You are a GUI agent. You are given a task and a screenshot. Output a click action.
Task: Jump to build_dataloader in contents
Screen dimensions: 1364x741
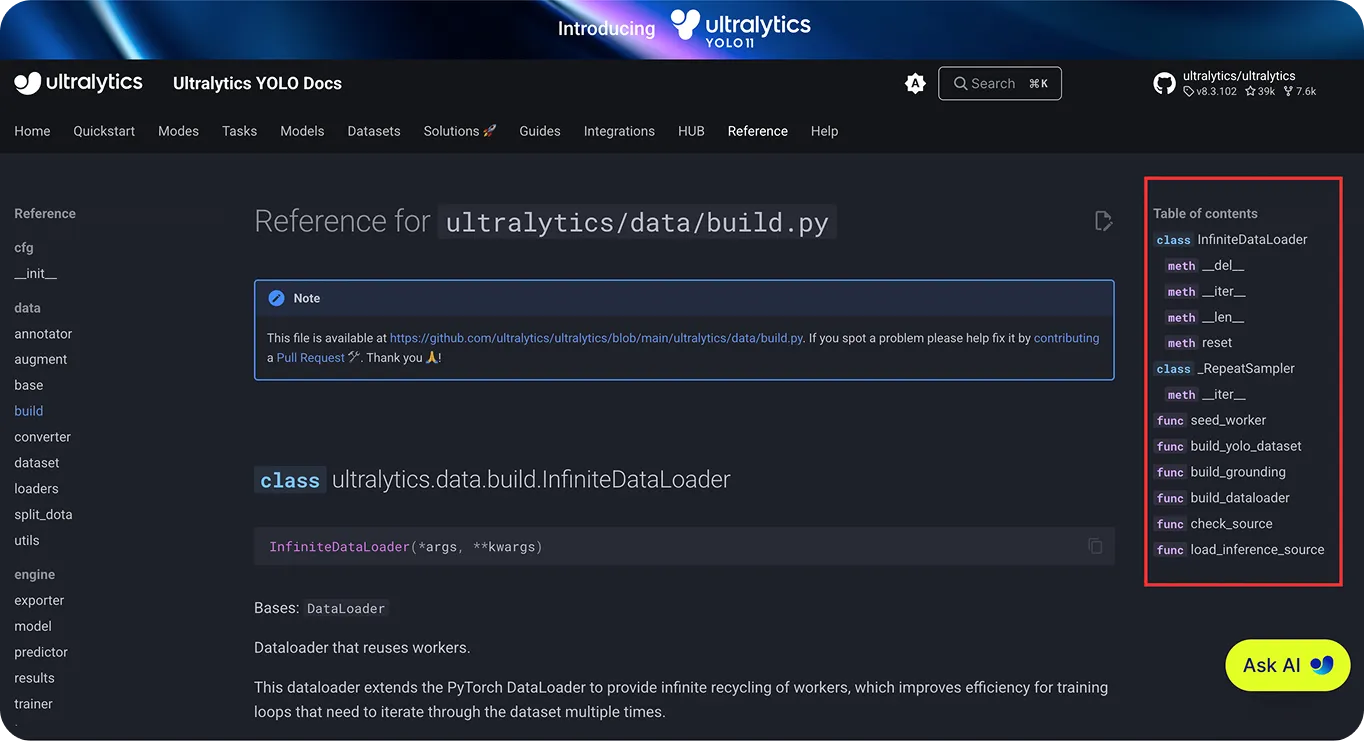[x=1222, y=498]
